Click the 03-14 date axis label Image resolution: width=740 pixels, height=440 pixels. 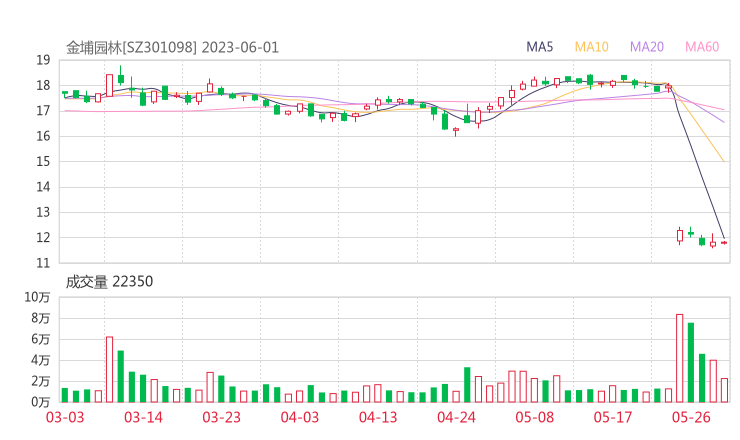coord(143,417)
